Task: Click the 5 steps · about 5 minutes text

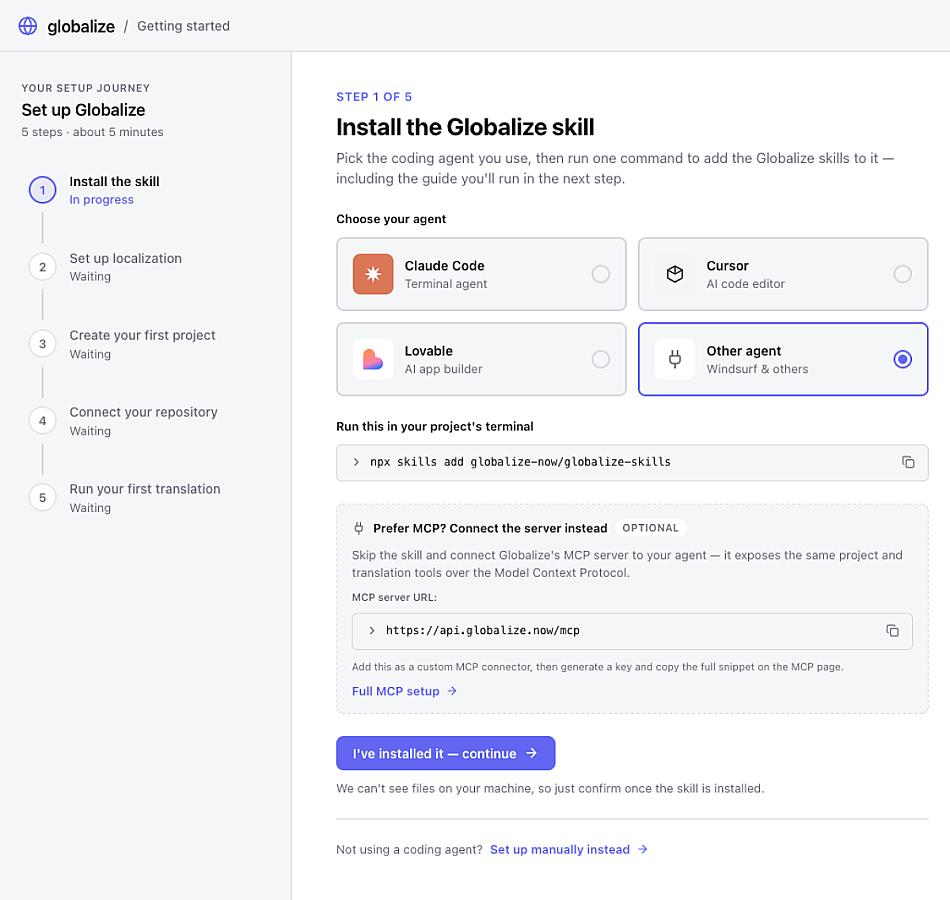Action: click(93, 132)
